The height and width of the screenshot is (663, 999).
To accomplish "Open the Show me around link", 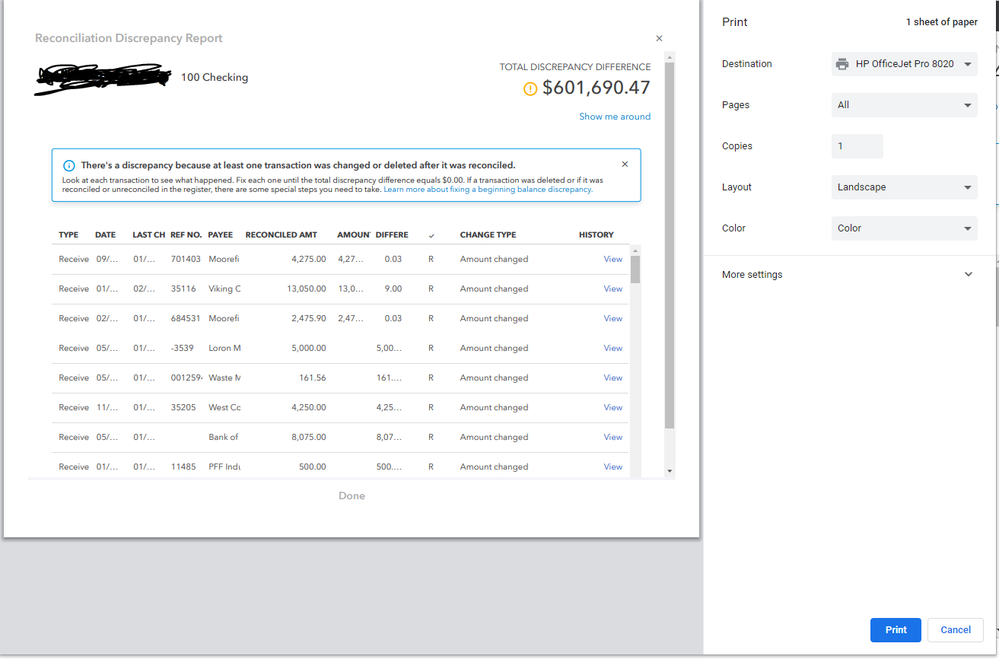I will click(615, 117).
